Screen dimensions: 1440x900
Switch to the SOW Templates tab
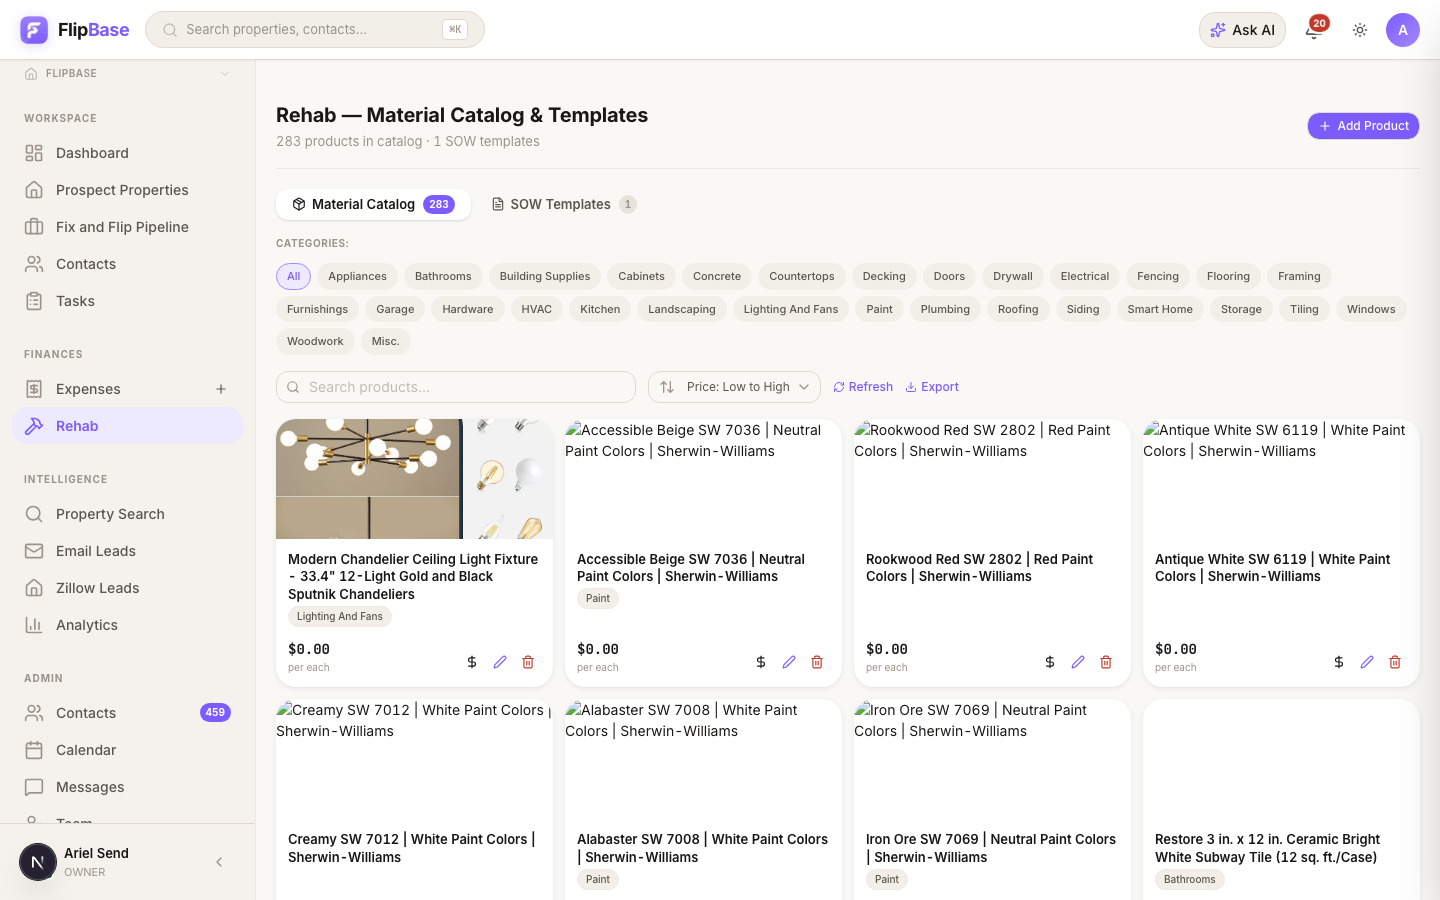point(563,204)
